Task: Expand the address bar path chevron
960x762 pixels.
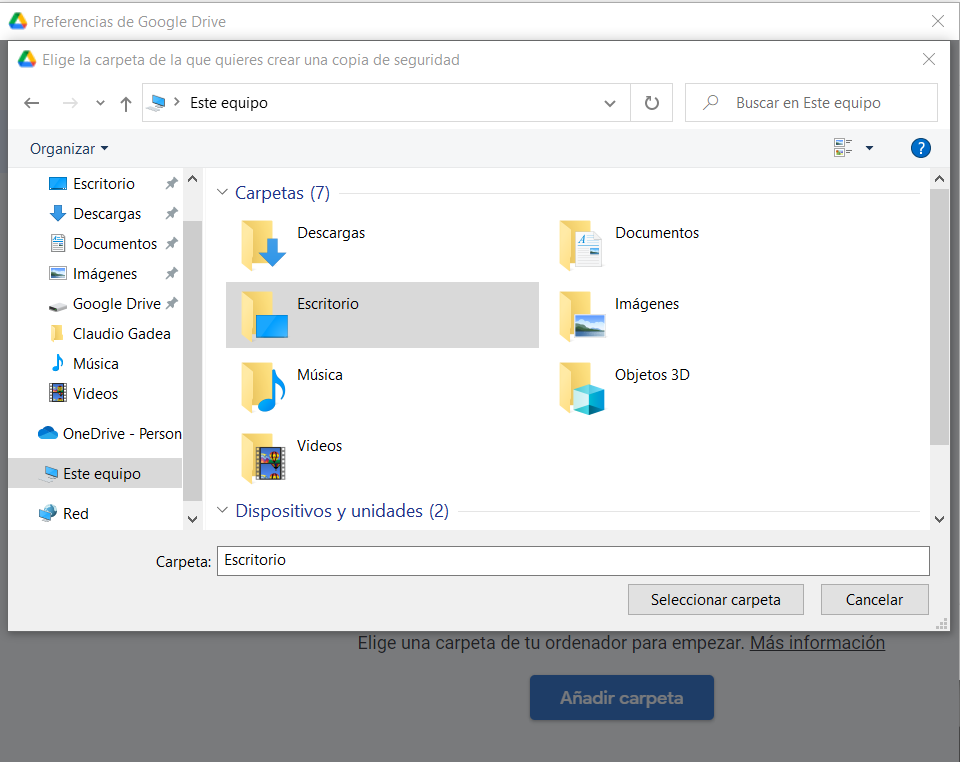Action: [x=176, y=102]
